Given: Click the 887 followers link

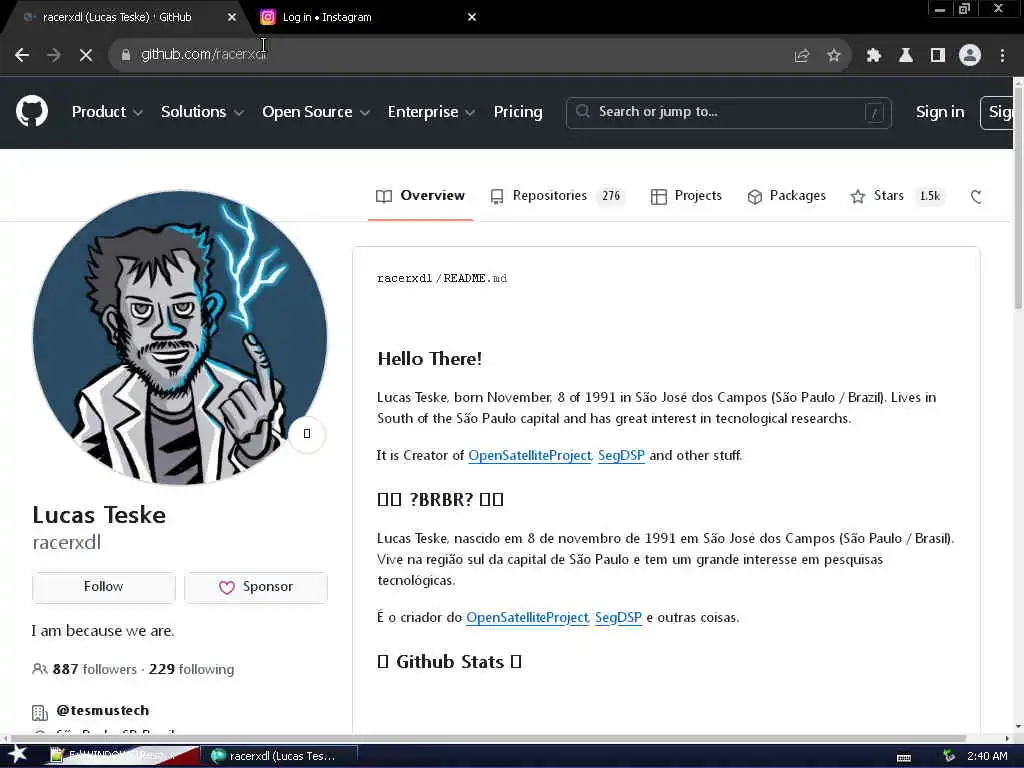Looking at the screenshot, I should click(x=95, y=669).
